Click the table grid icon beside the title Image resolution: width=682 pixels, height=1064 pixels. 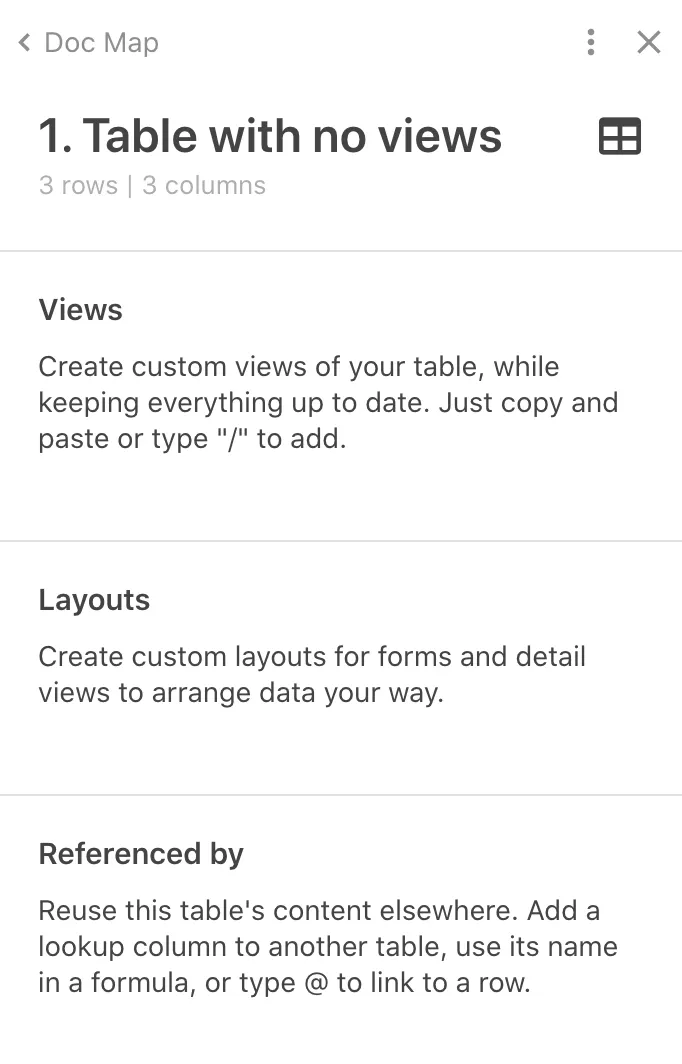coord(620,136)
